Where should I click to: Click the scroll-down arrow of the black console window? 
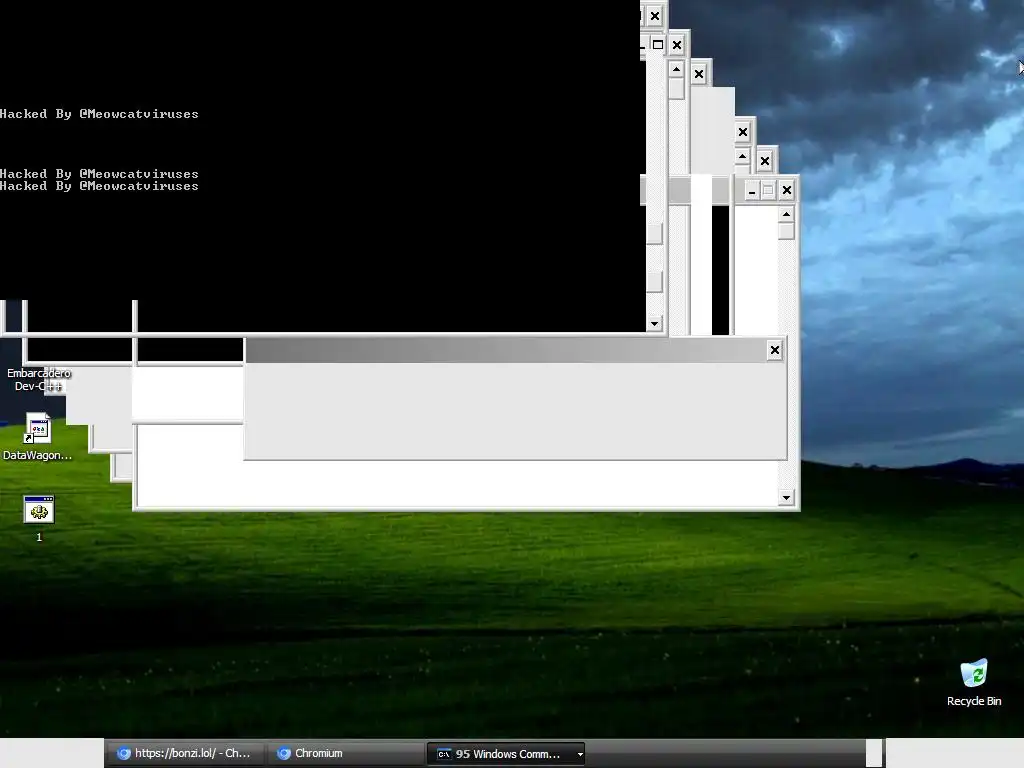[x=654, y=323]
